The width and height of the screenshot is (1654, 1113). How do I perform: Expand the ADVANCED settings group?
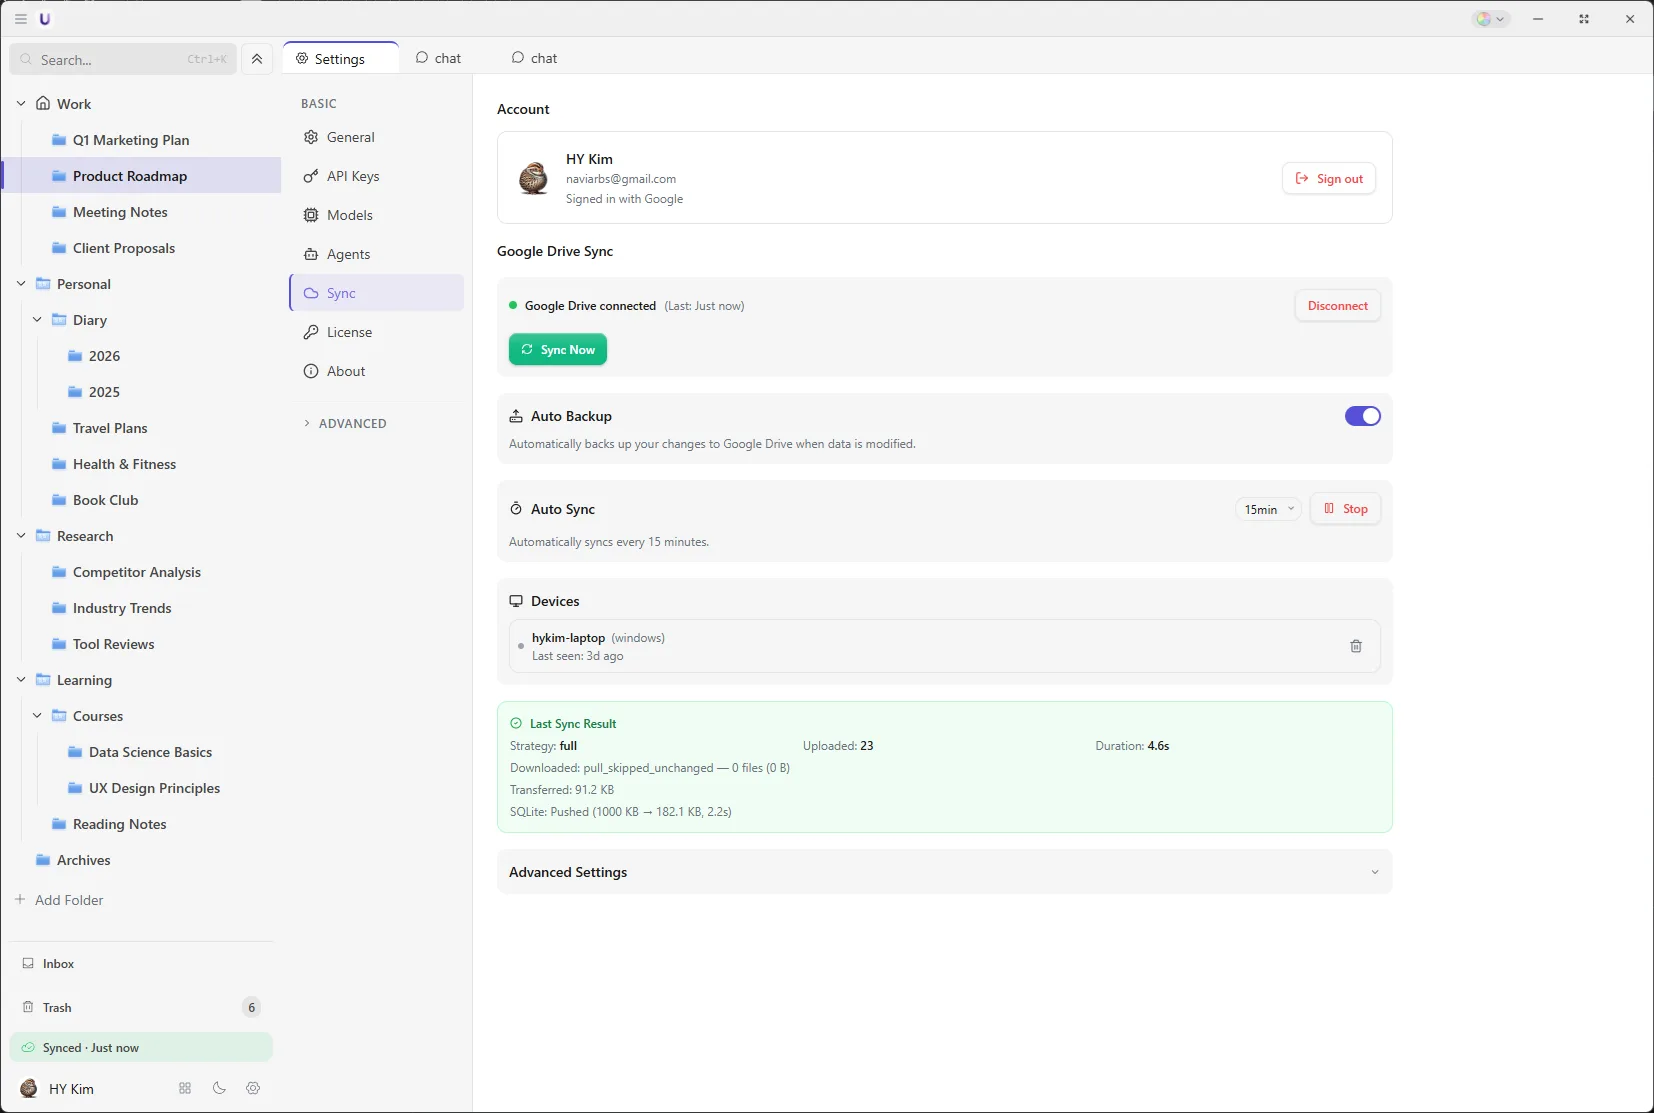pos(345,423)
